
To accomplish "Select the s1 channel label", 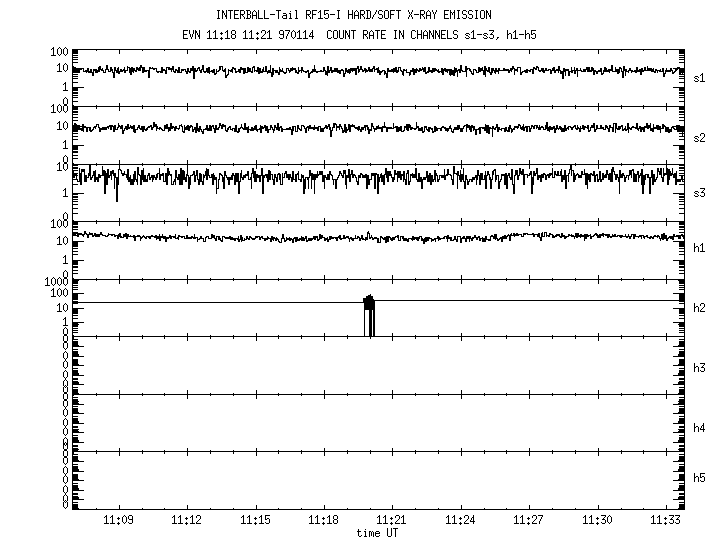I will 699,77.
